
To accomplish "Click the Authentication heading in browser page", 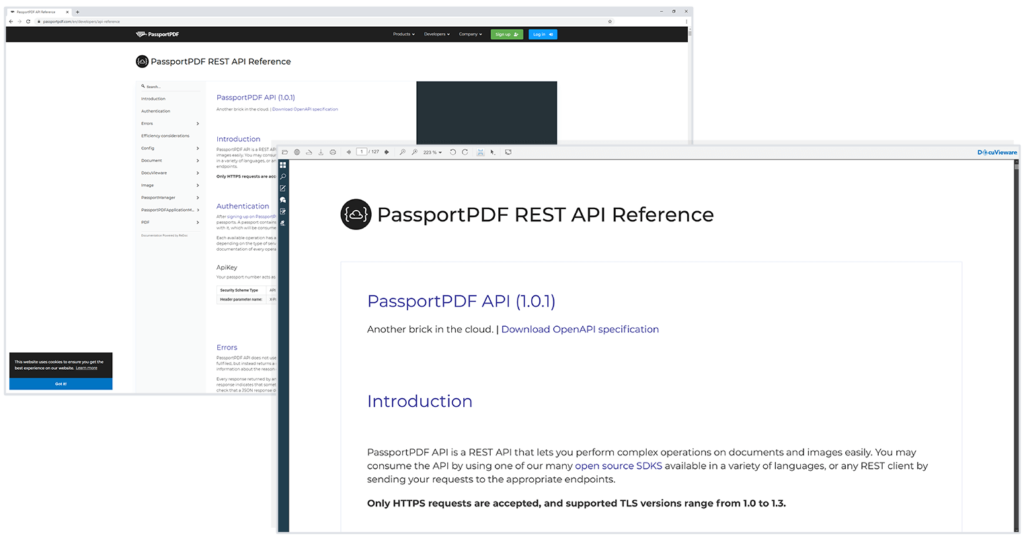I will (242, 206).
